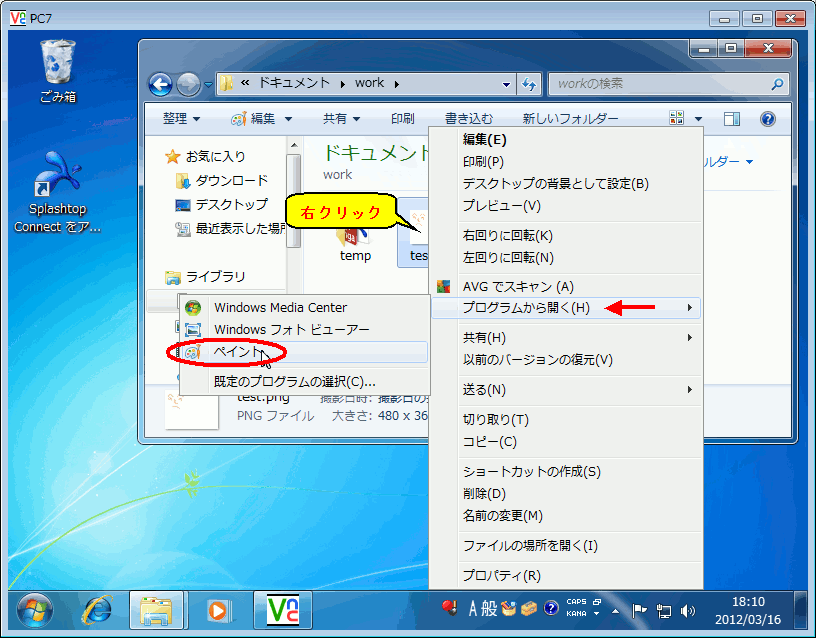The image size is (816, 638).
Task: Click the volume speaker tray icon
Action: pyautogui.click(x=687, y=610)
